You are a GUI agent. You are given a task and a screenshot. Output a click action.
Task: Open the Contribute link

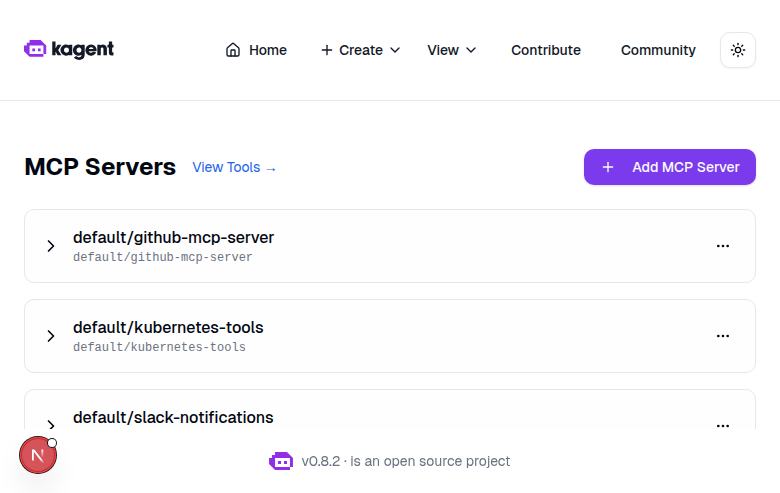(546, 50)
